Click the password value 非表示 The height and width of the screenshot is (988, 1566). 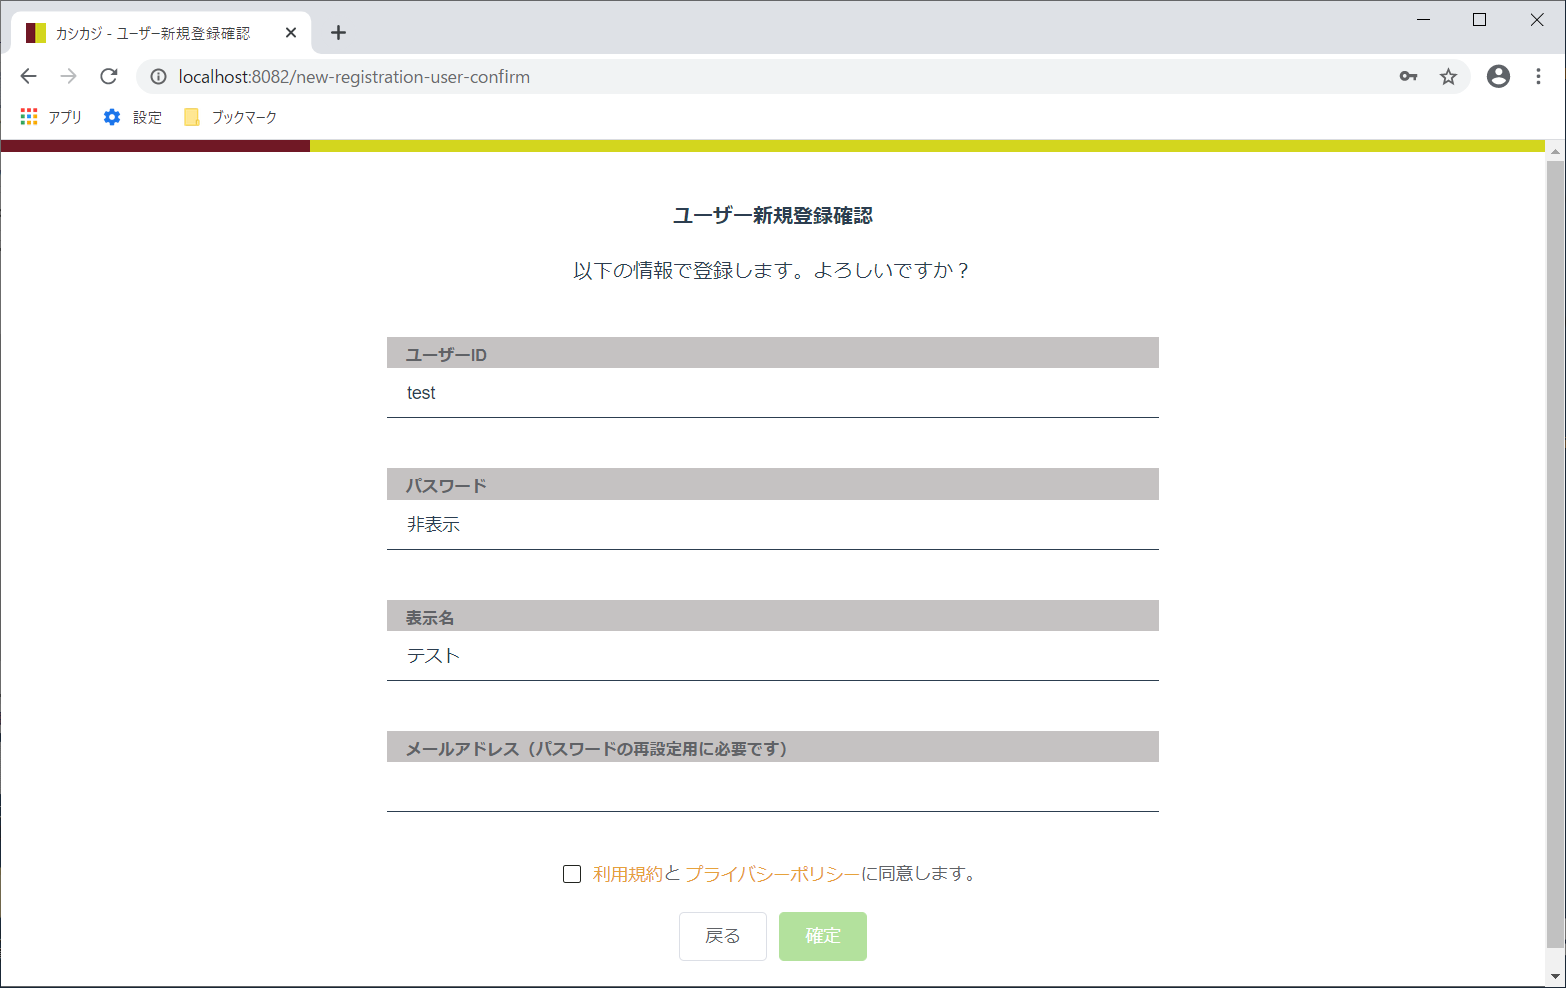coord(433,524)
